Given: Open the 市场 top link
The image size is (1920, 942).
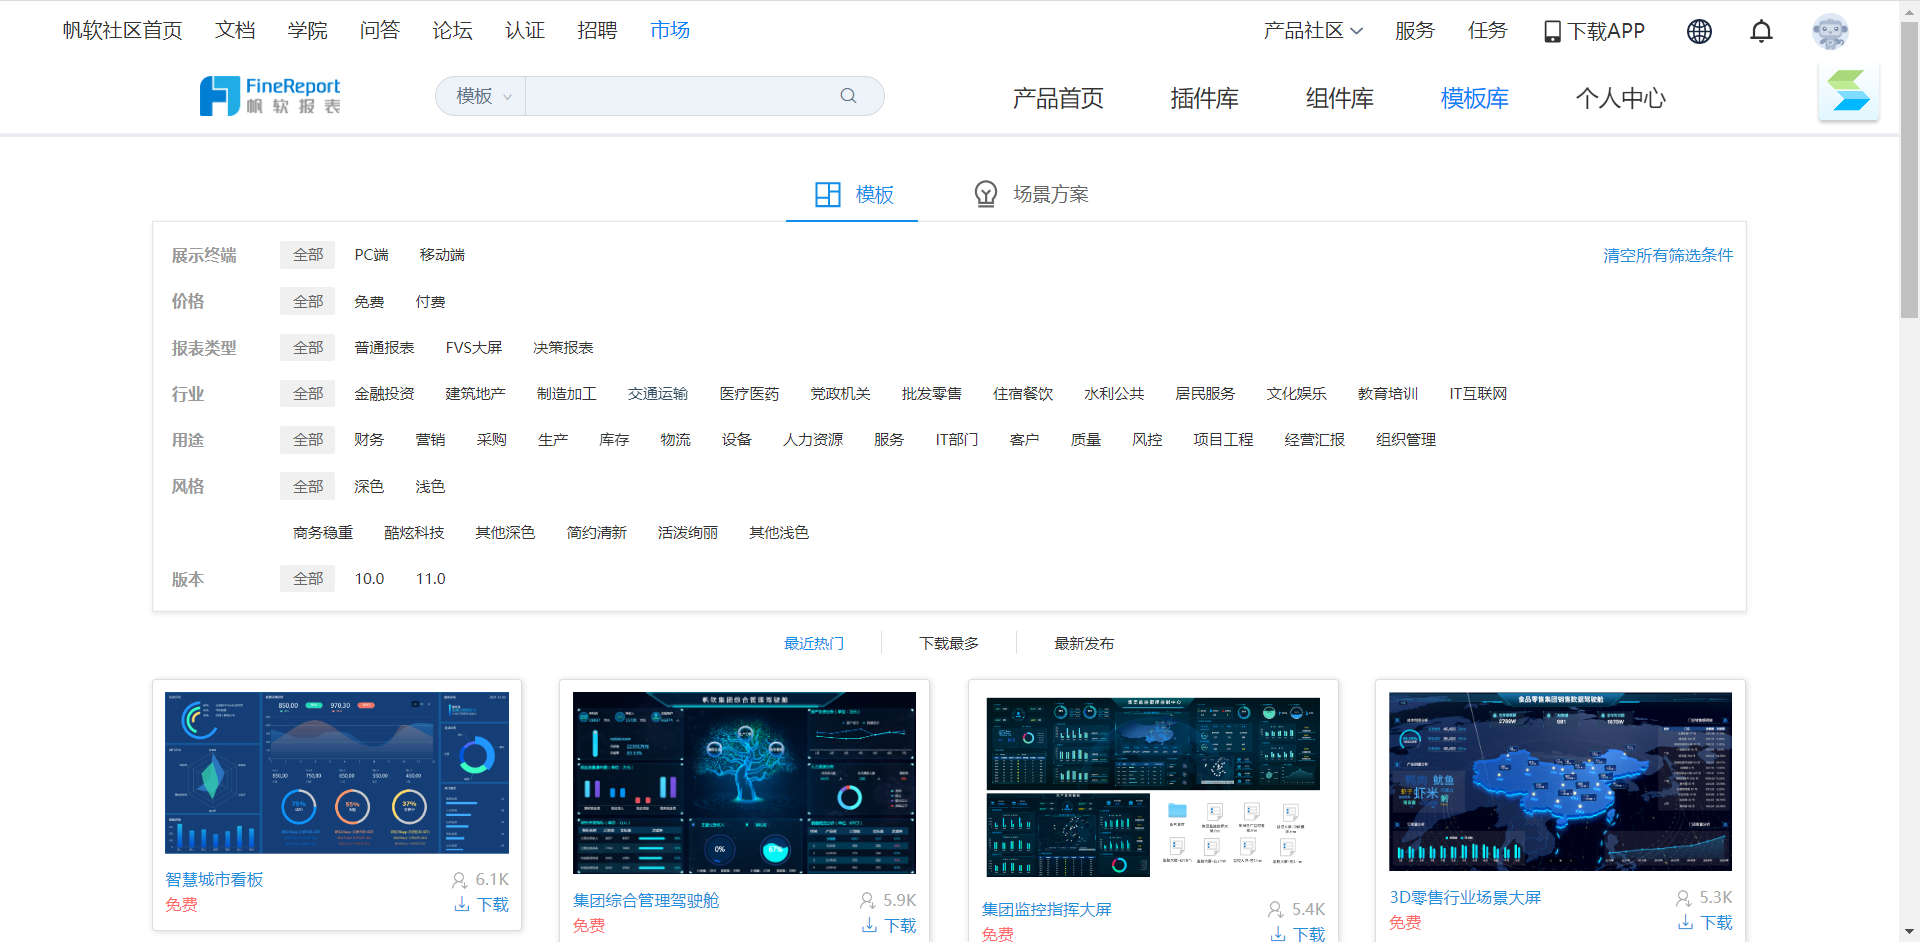Looking at the screenshot, I should point(670,30).
